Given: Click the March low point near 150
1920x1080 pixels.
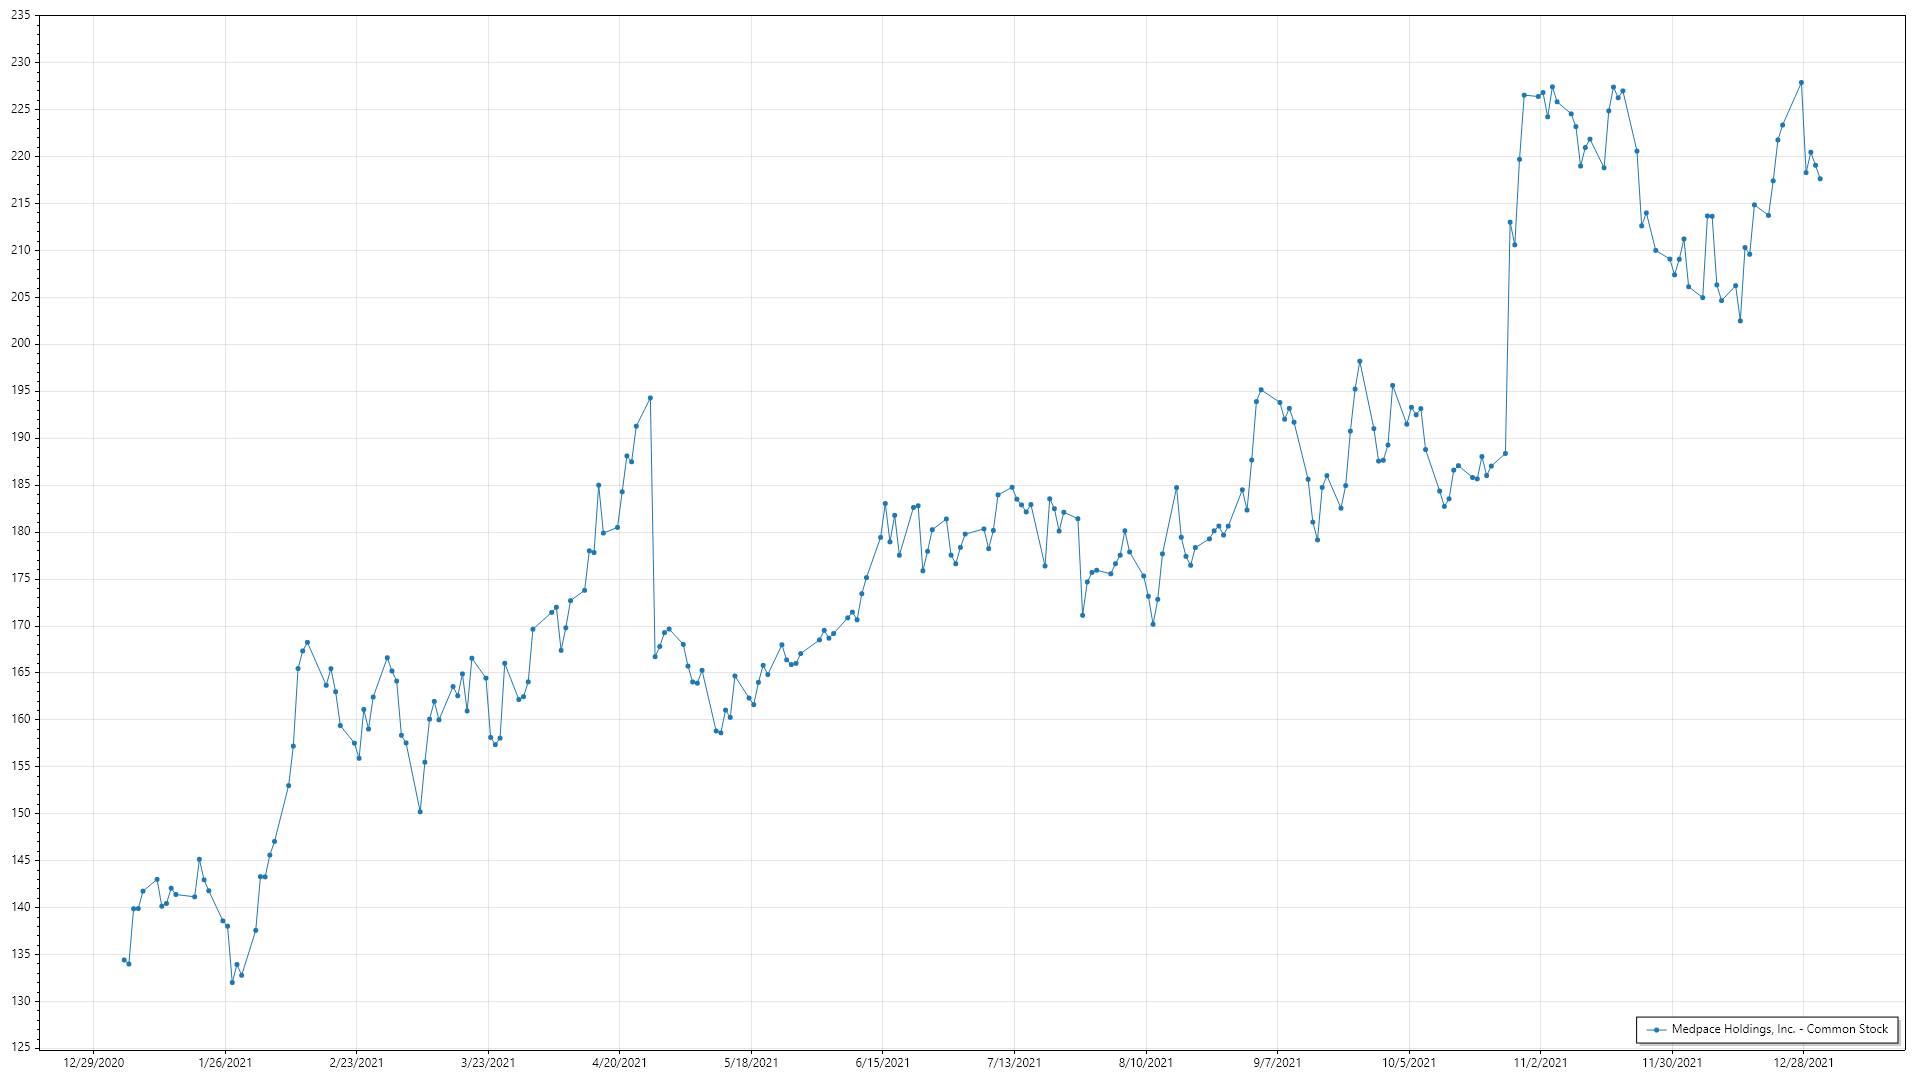Looking at the screenshot, I should (x=420, y=811).
